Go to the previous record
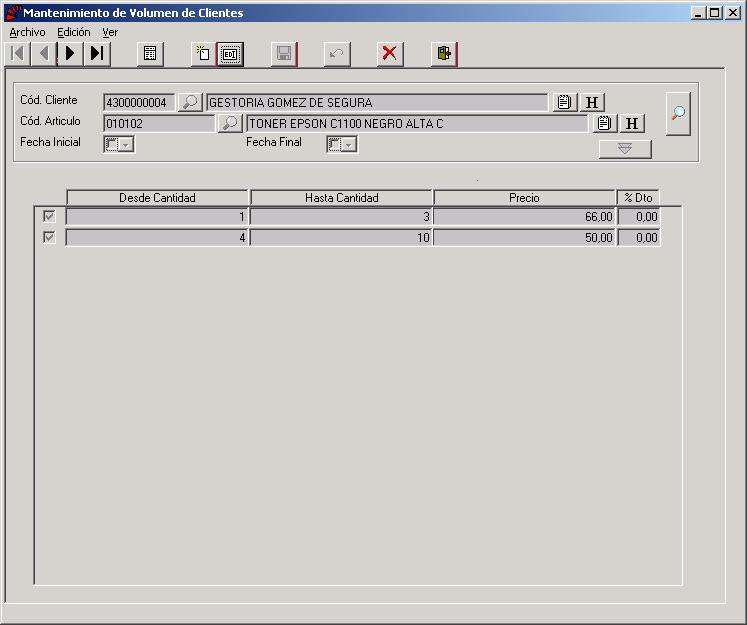 (x=44, y=53)
